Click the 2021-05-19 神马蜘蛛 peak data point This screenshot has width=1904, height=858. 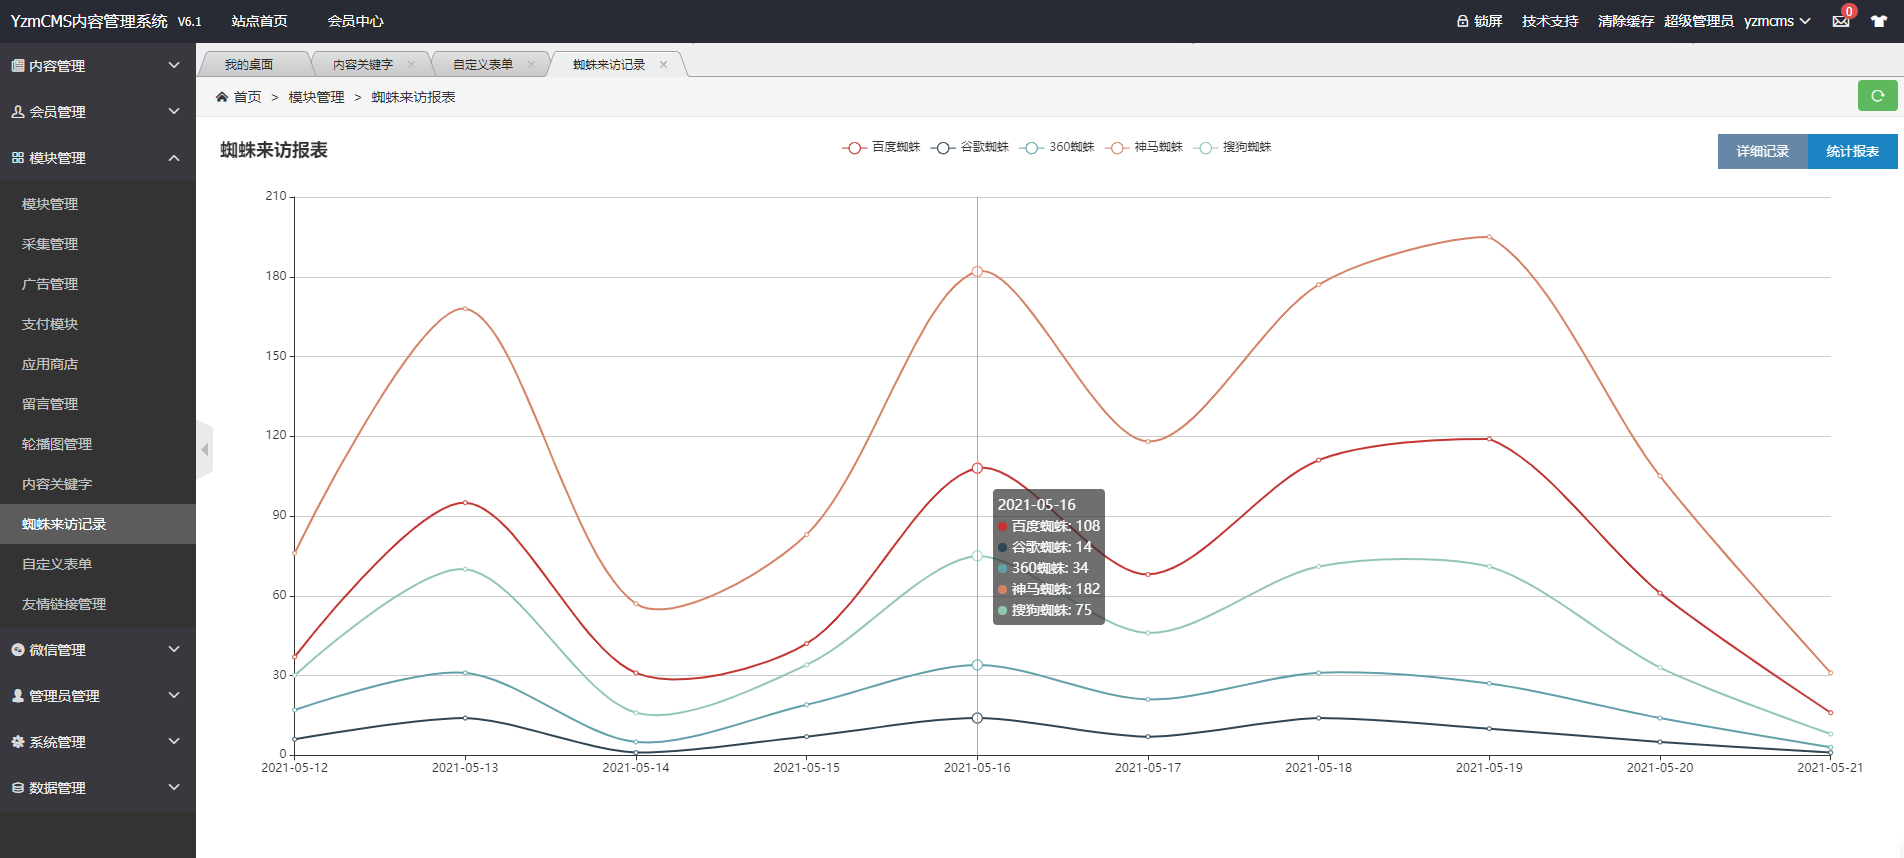[1489, 237]
